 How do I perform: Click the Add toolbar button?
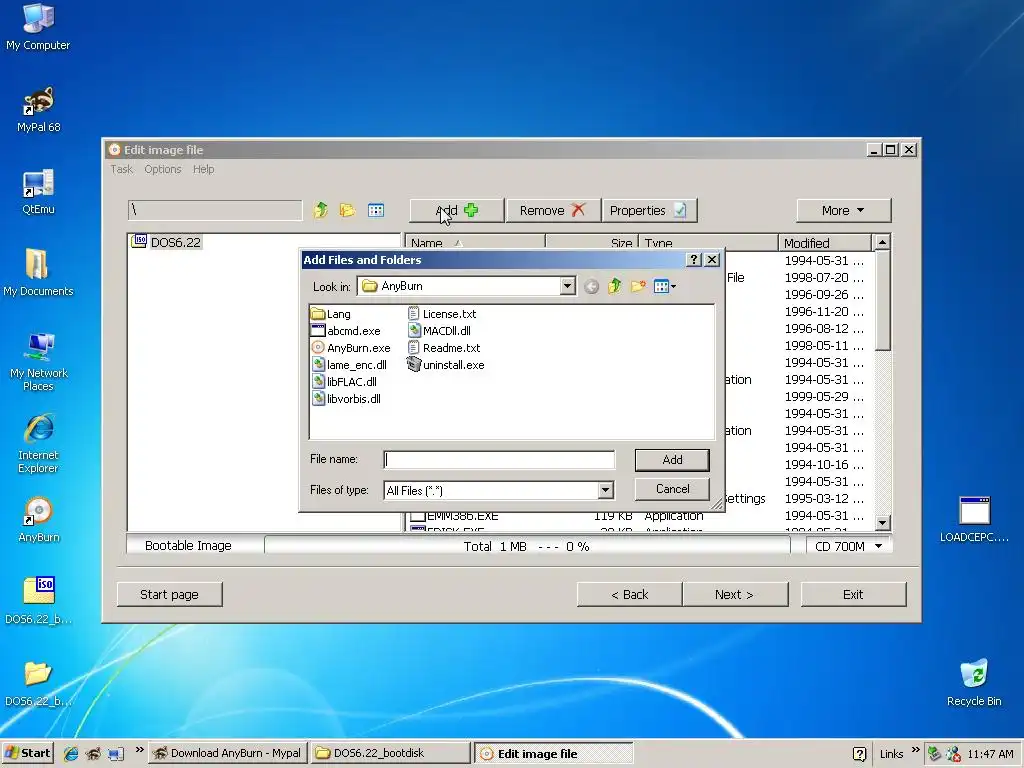click(x=456, y=210)
